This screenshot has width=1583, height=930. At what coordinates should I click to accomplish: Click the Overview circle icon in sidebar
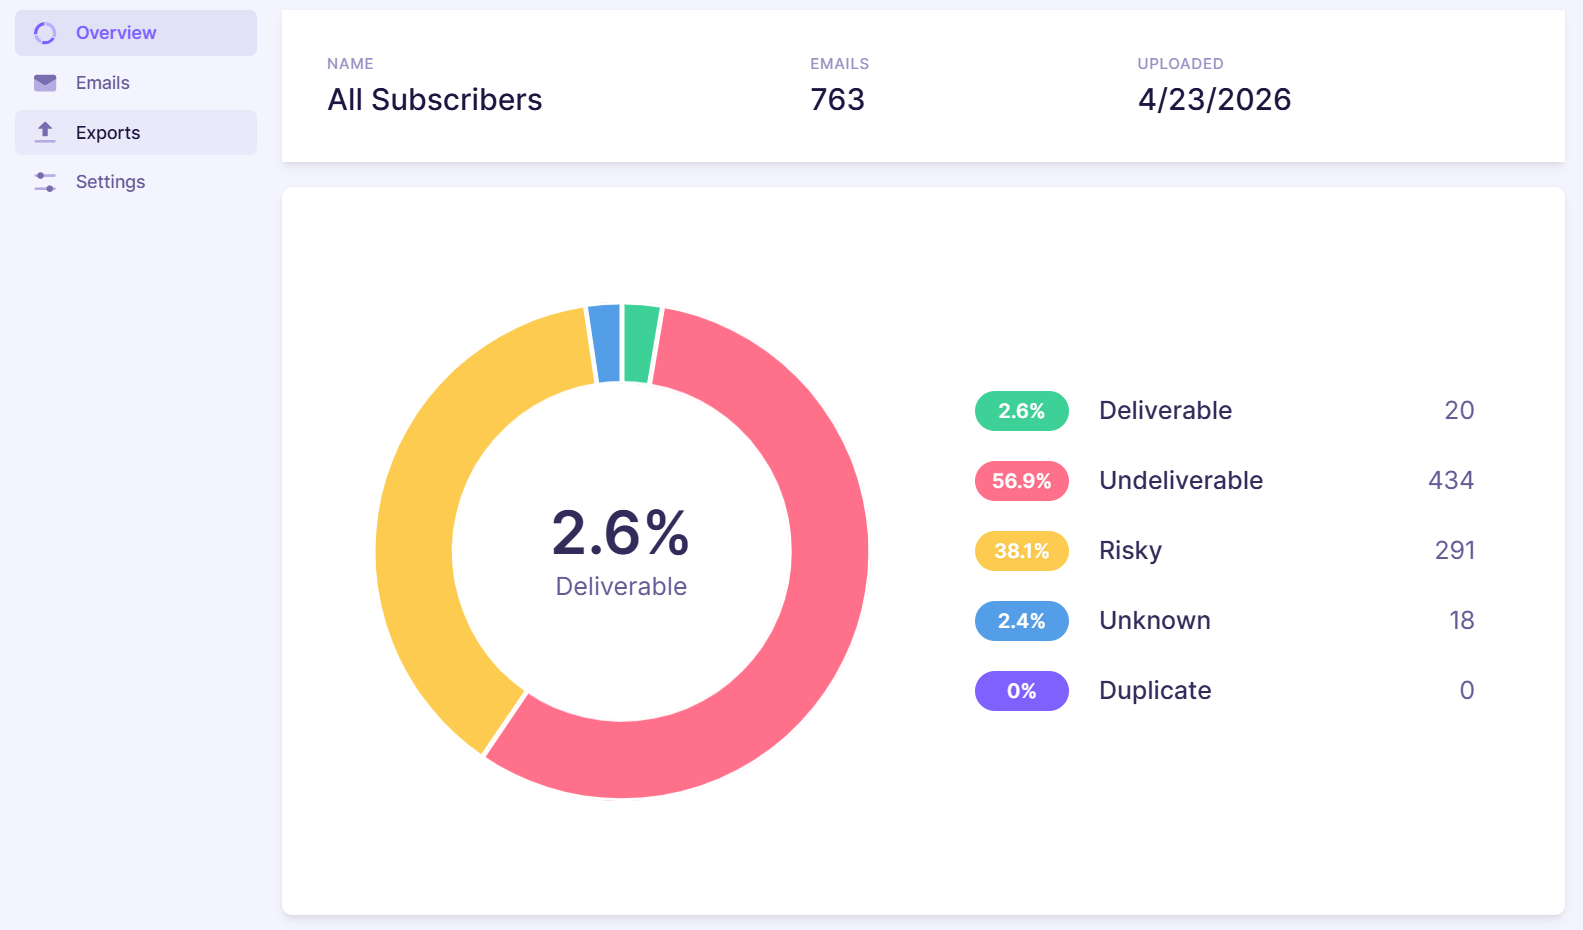(x=45, y=33)
